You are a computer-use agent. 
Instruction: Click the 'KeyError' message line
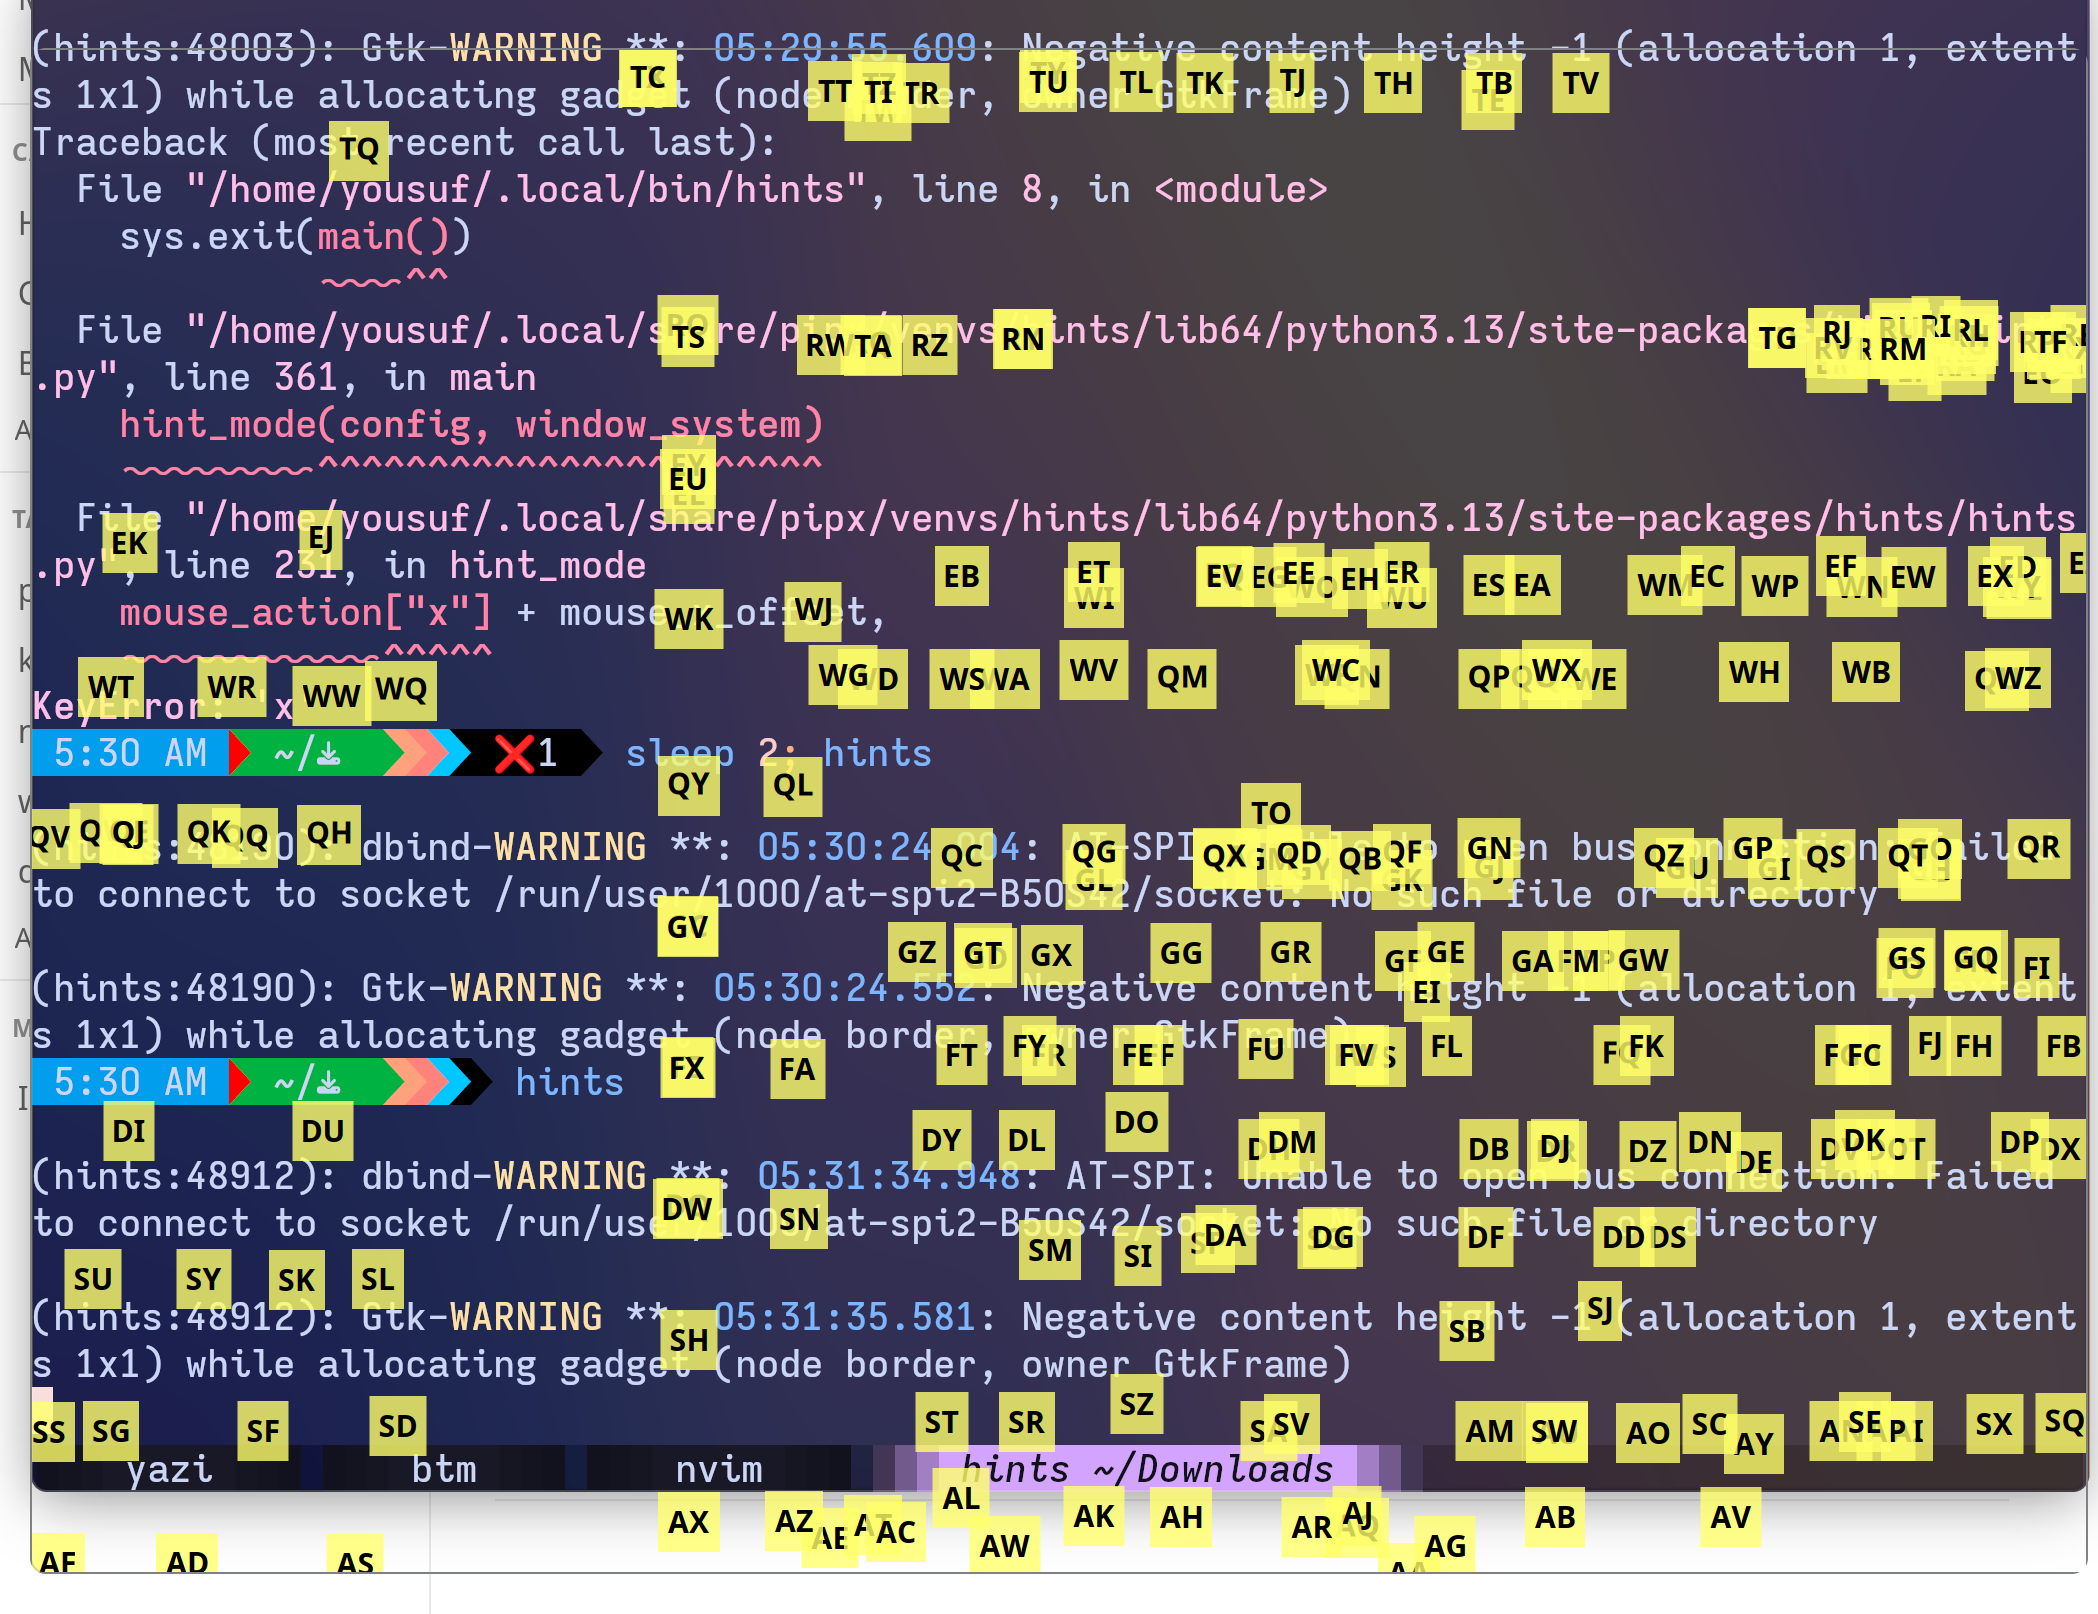[x=163, y=706]
